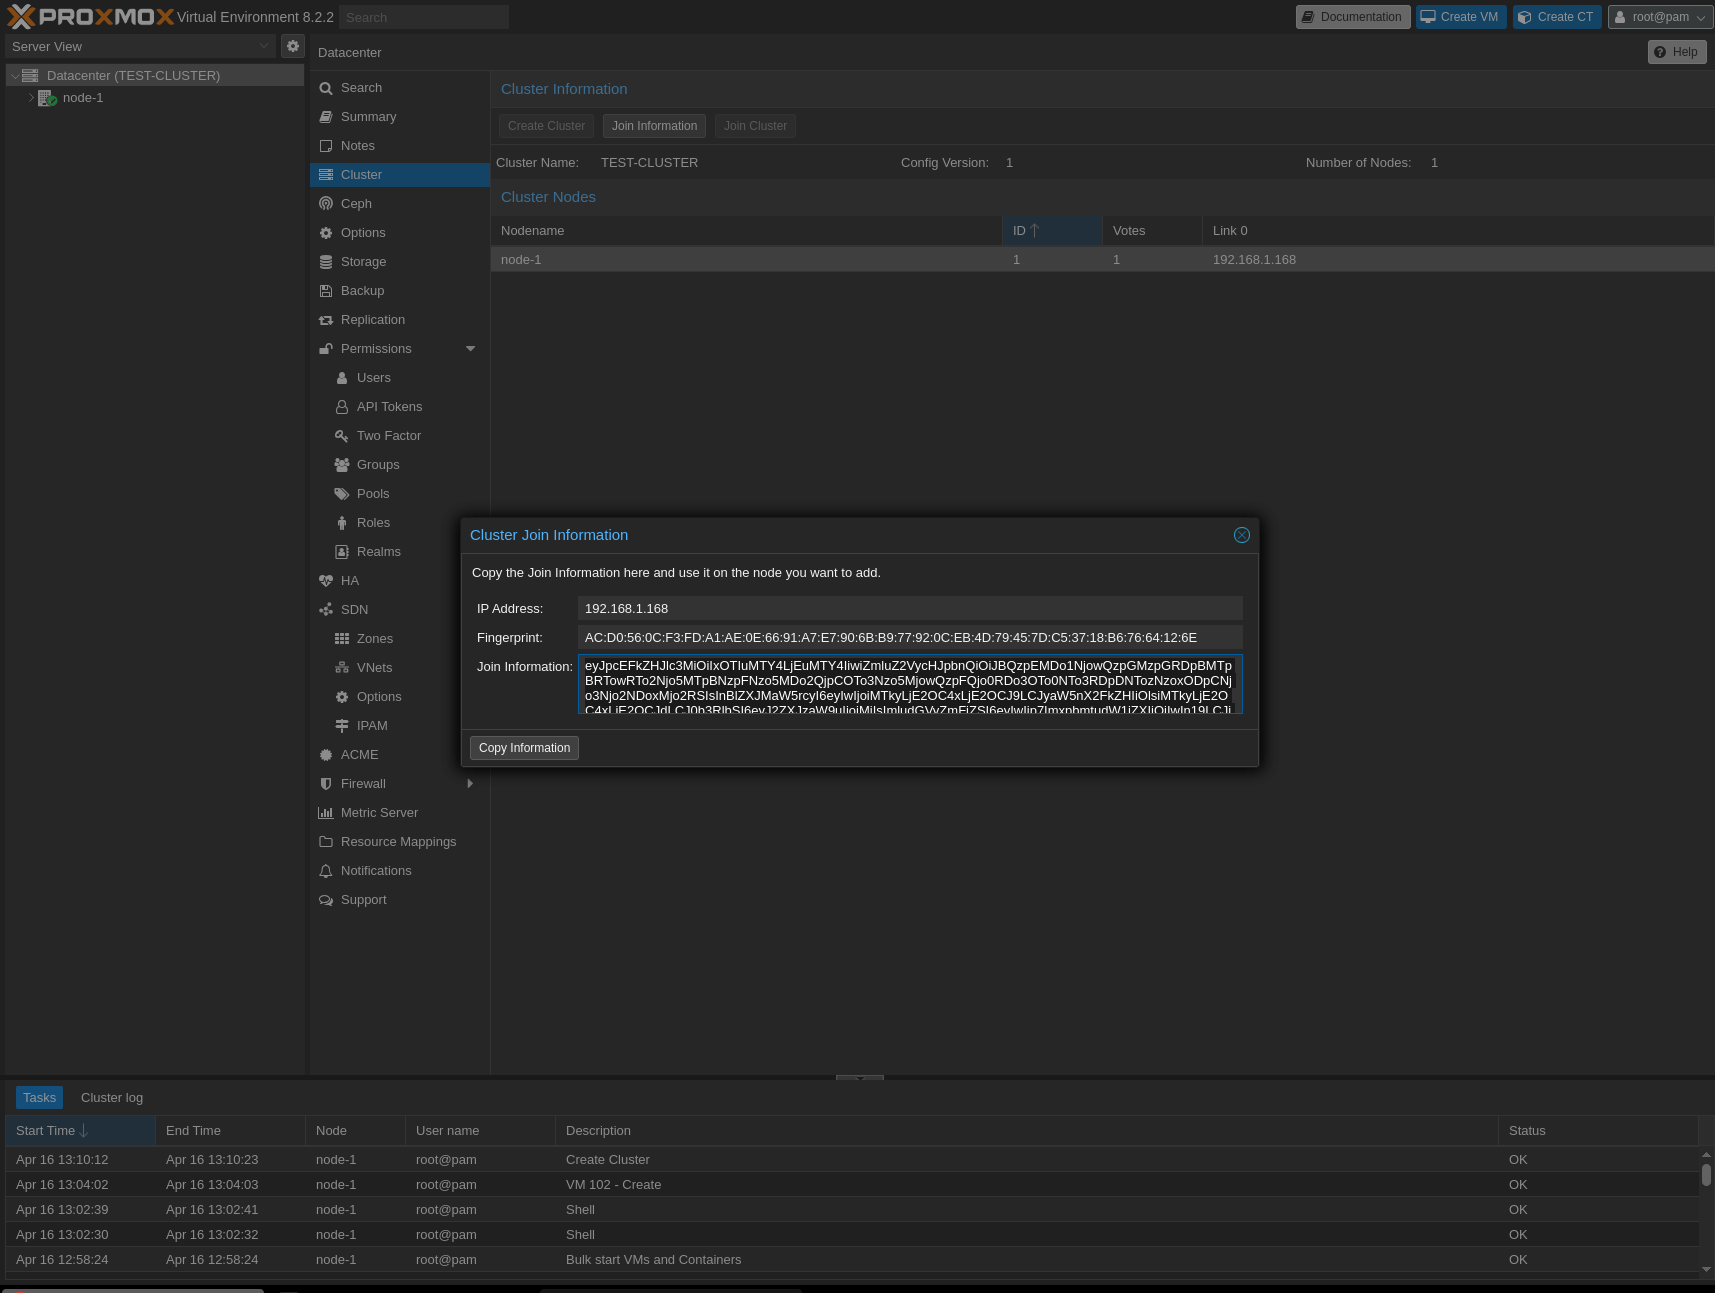The width and height of the screenshot is (1715, 1293).
Task: Open the Support panel
Action: click(x=363, y=899)
